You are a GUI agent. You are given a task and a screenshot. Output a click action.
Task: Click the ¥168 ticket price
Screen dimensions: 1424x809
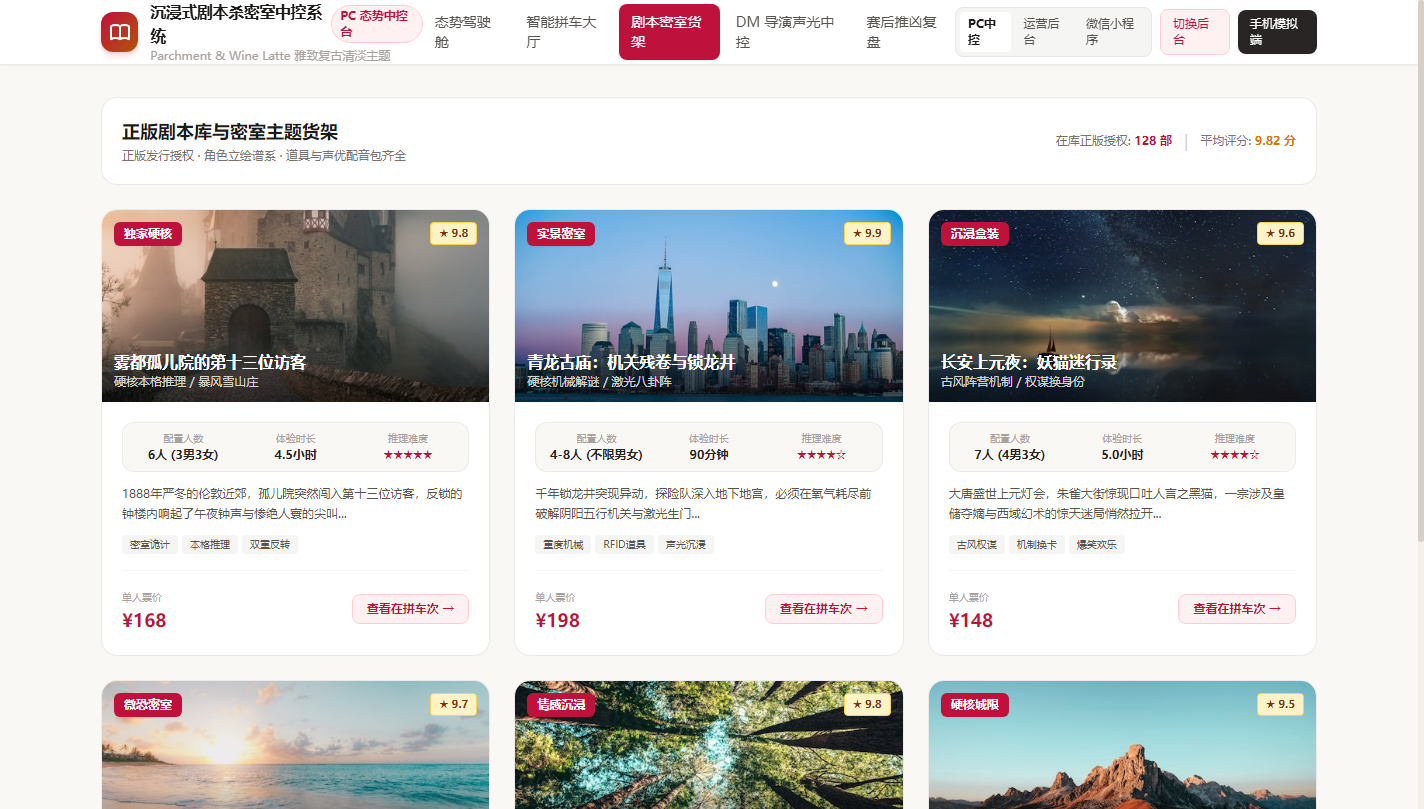(144, 620)
